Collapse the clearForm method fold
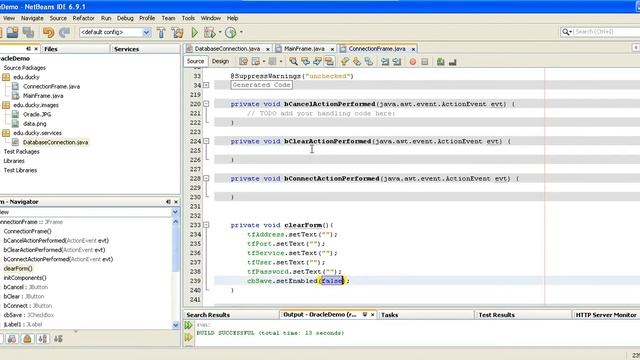 click(206, 224)
